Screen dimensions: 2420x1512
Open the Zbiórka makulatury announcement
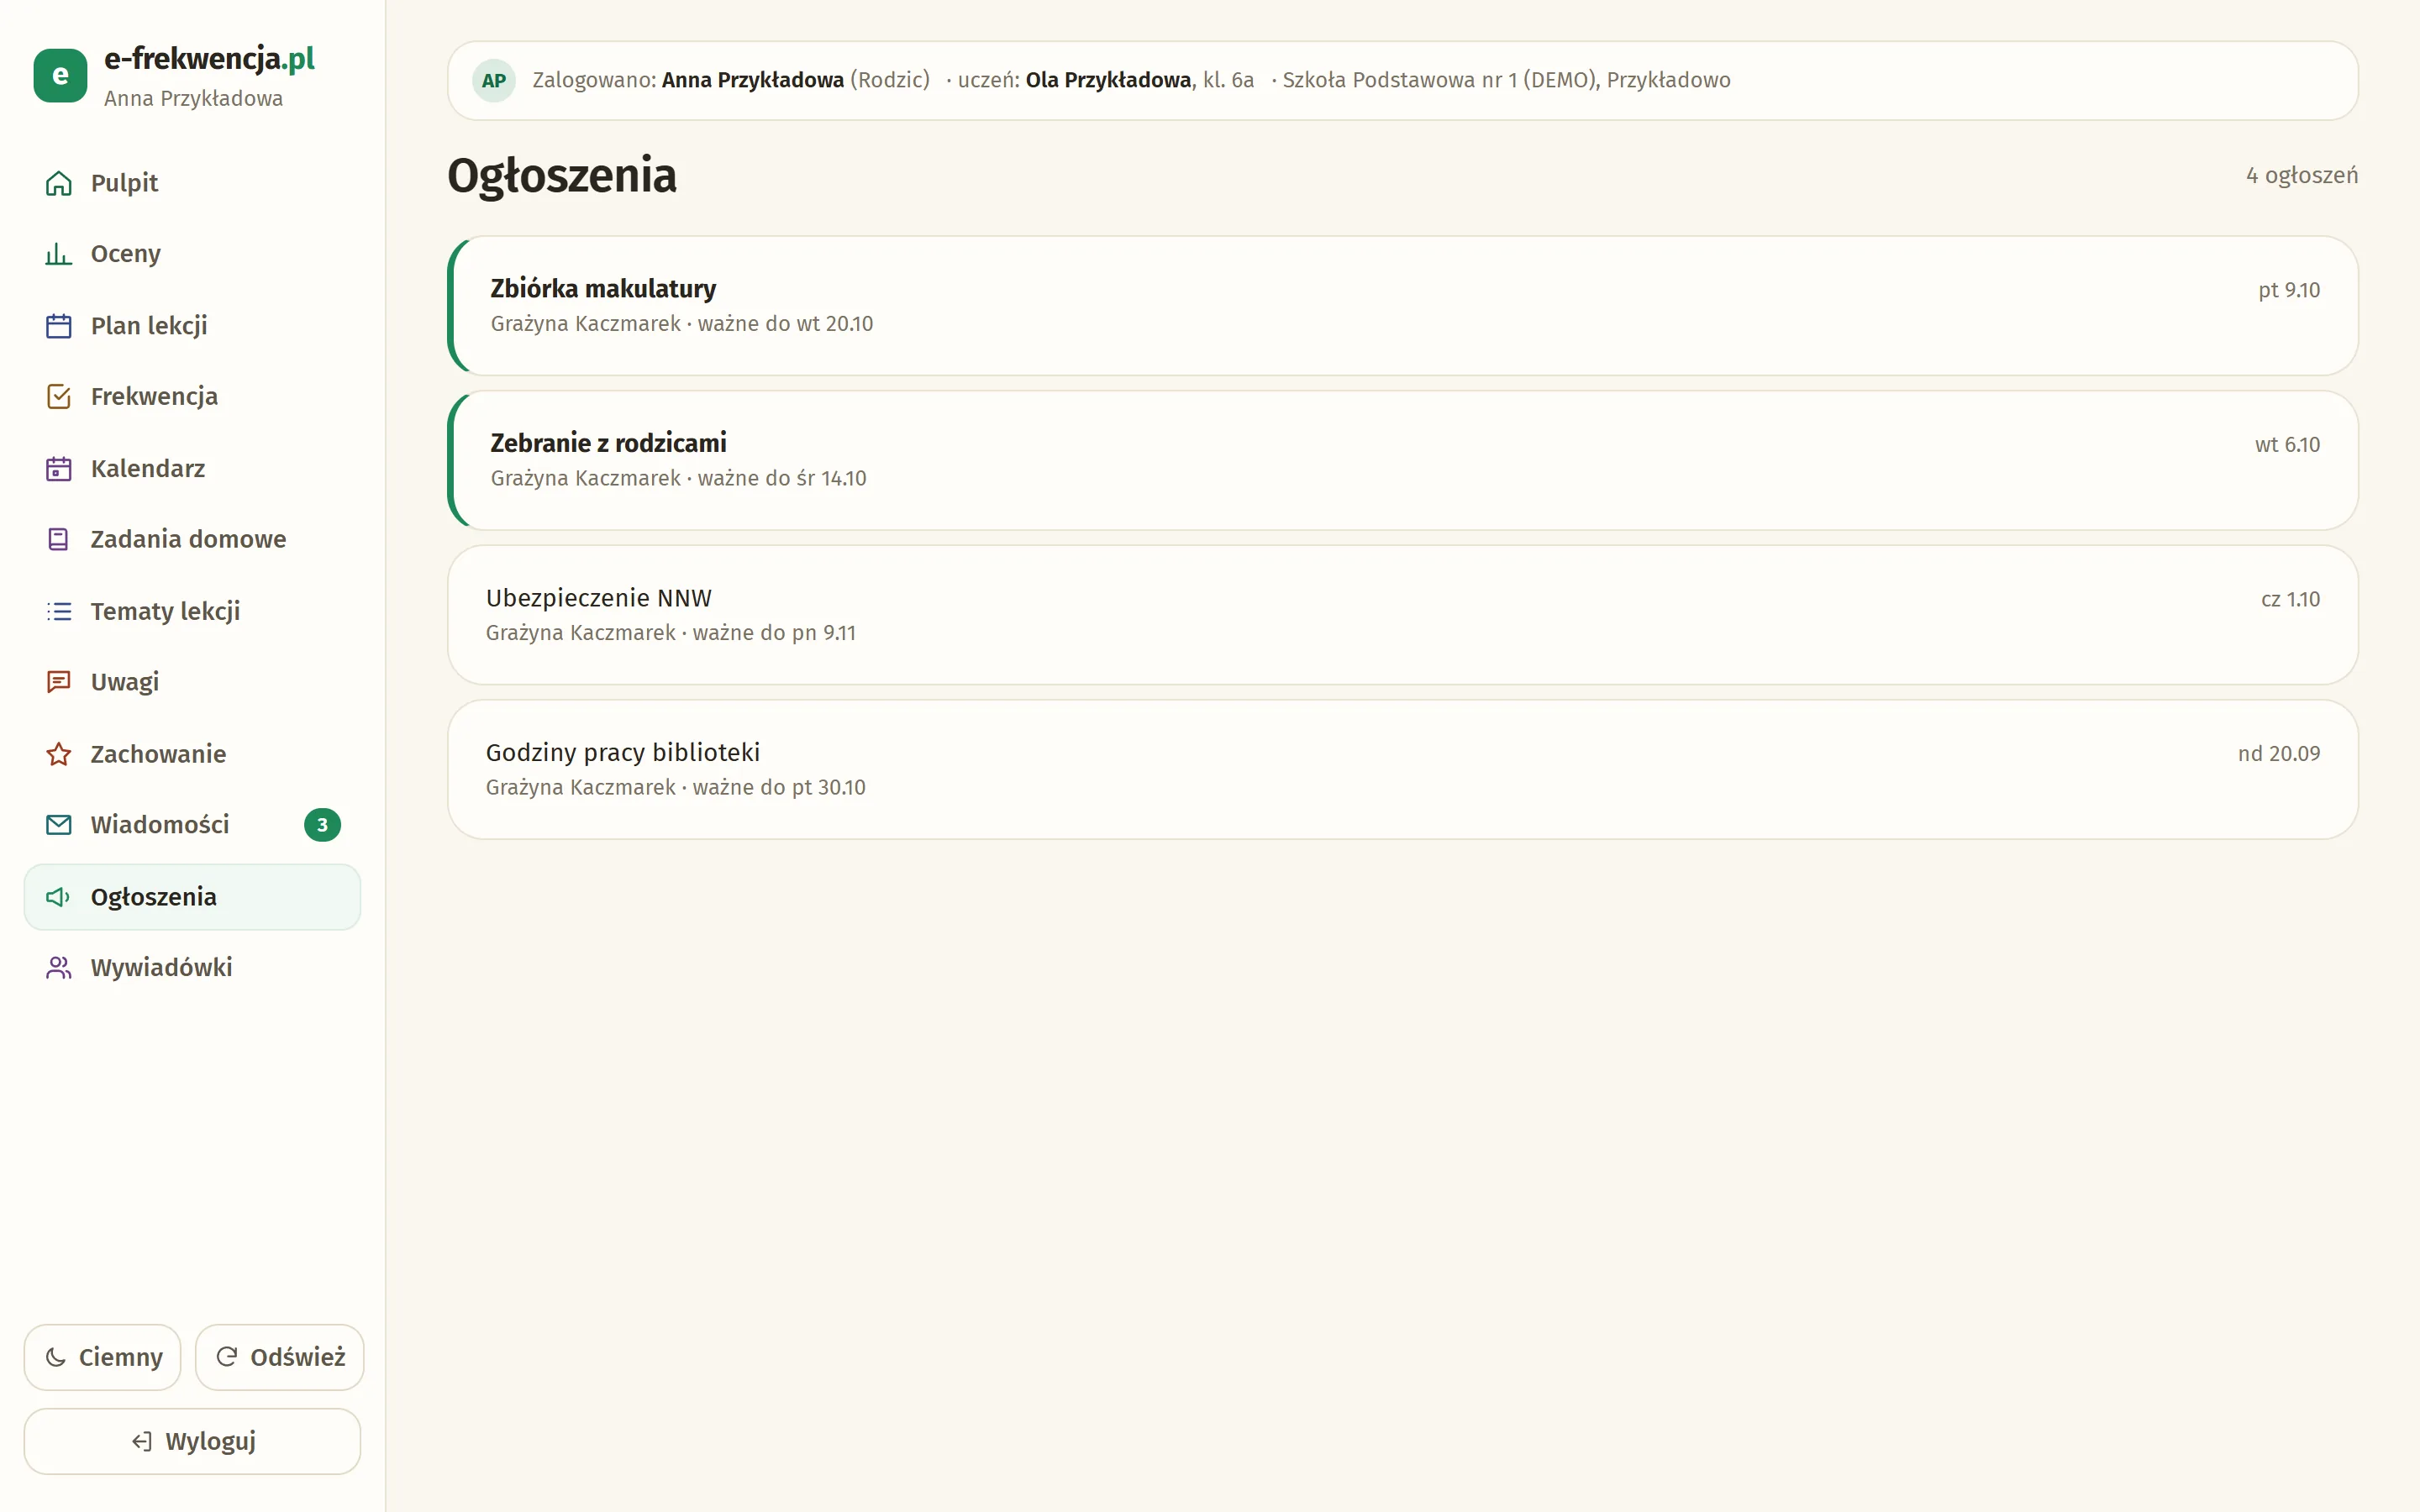point(1402,306)
